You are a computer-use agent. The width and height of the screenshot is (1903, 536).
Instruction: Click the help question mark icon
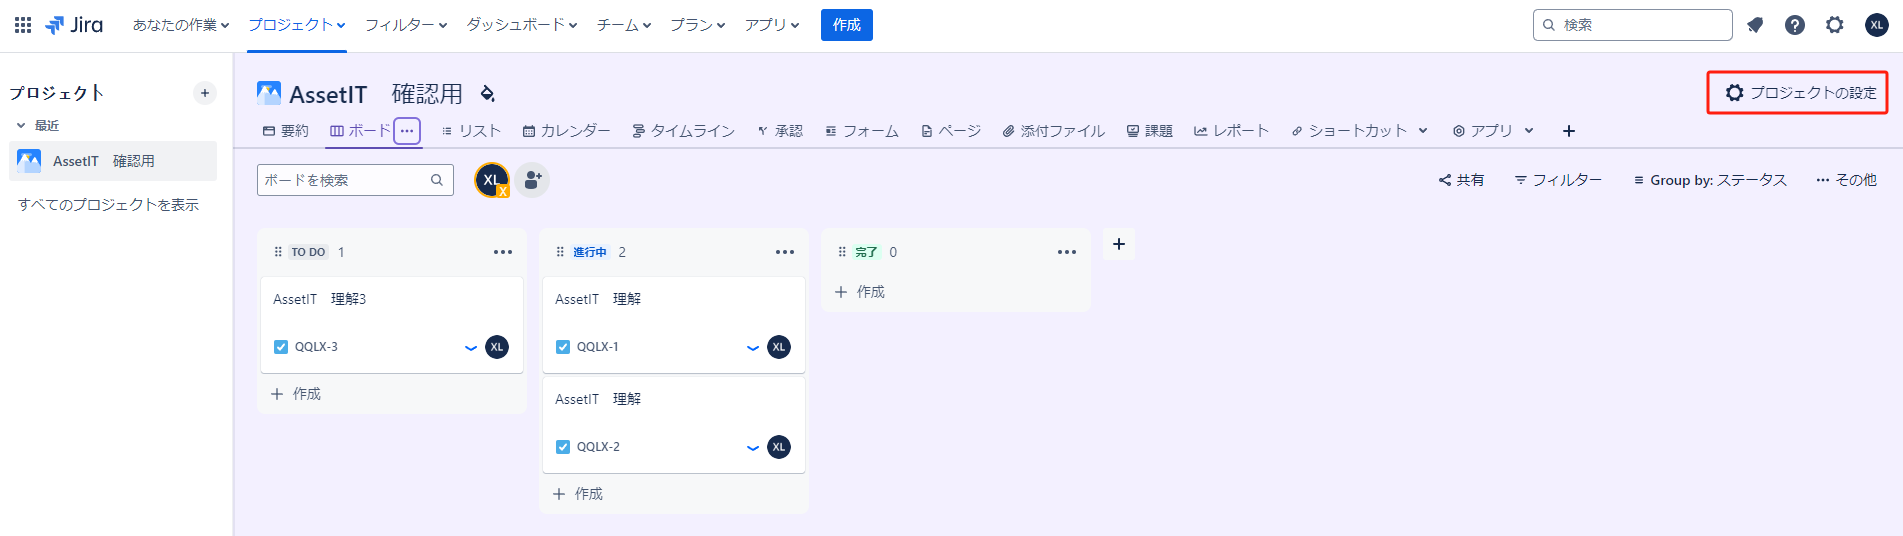point(1795,25)
